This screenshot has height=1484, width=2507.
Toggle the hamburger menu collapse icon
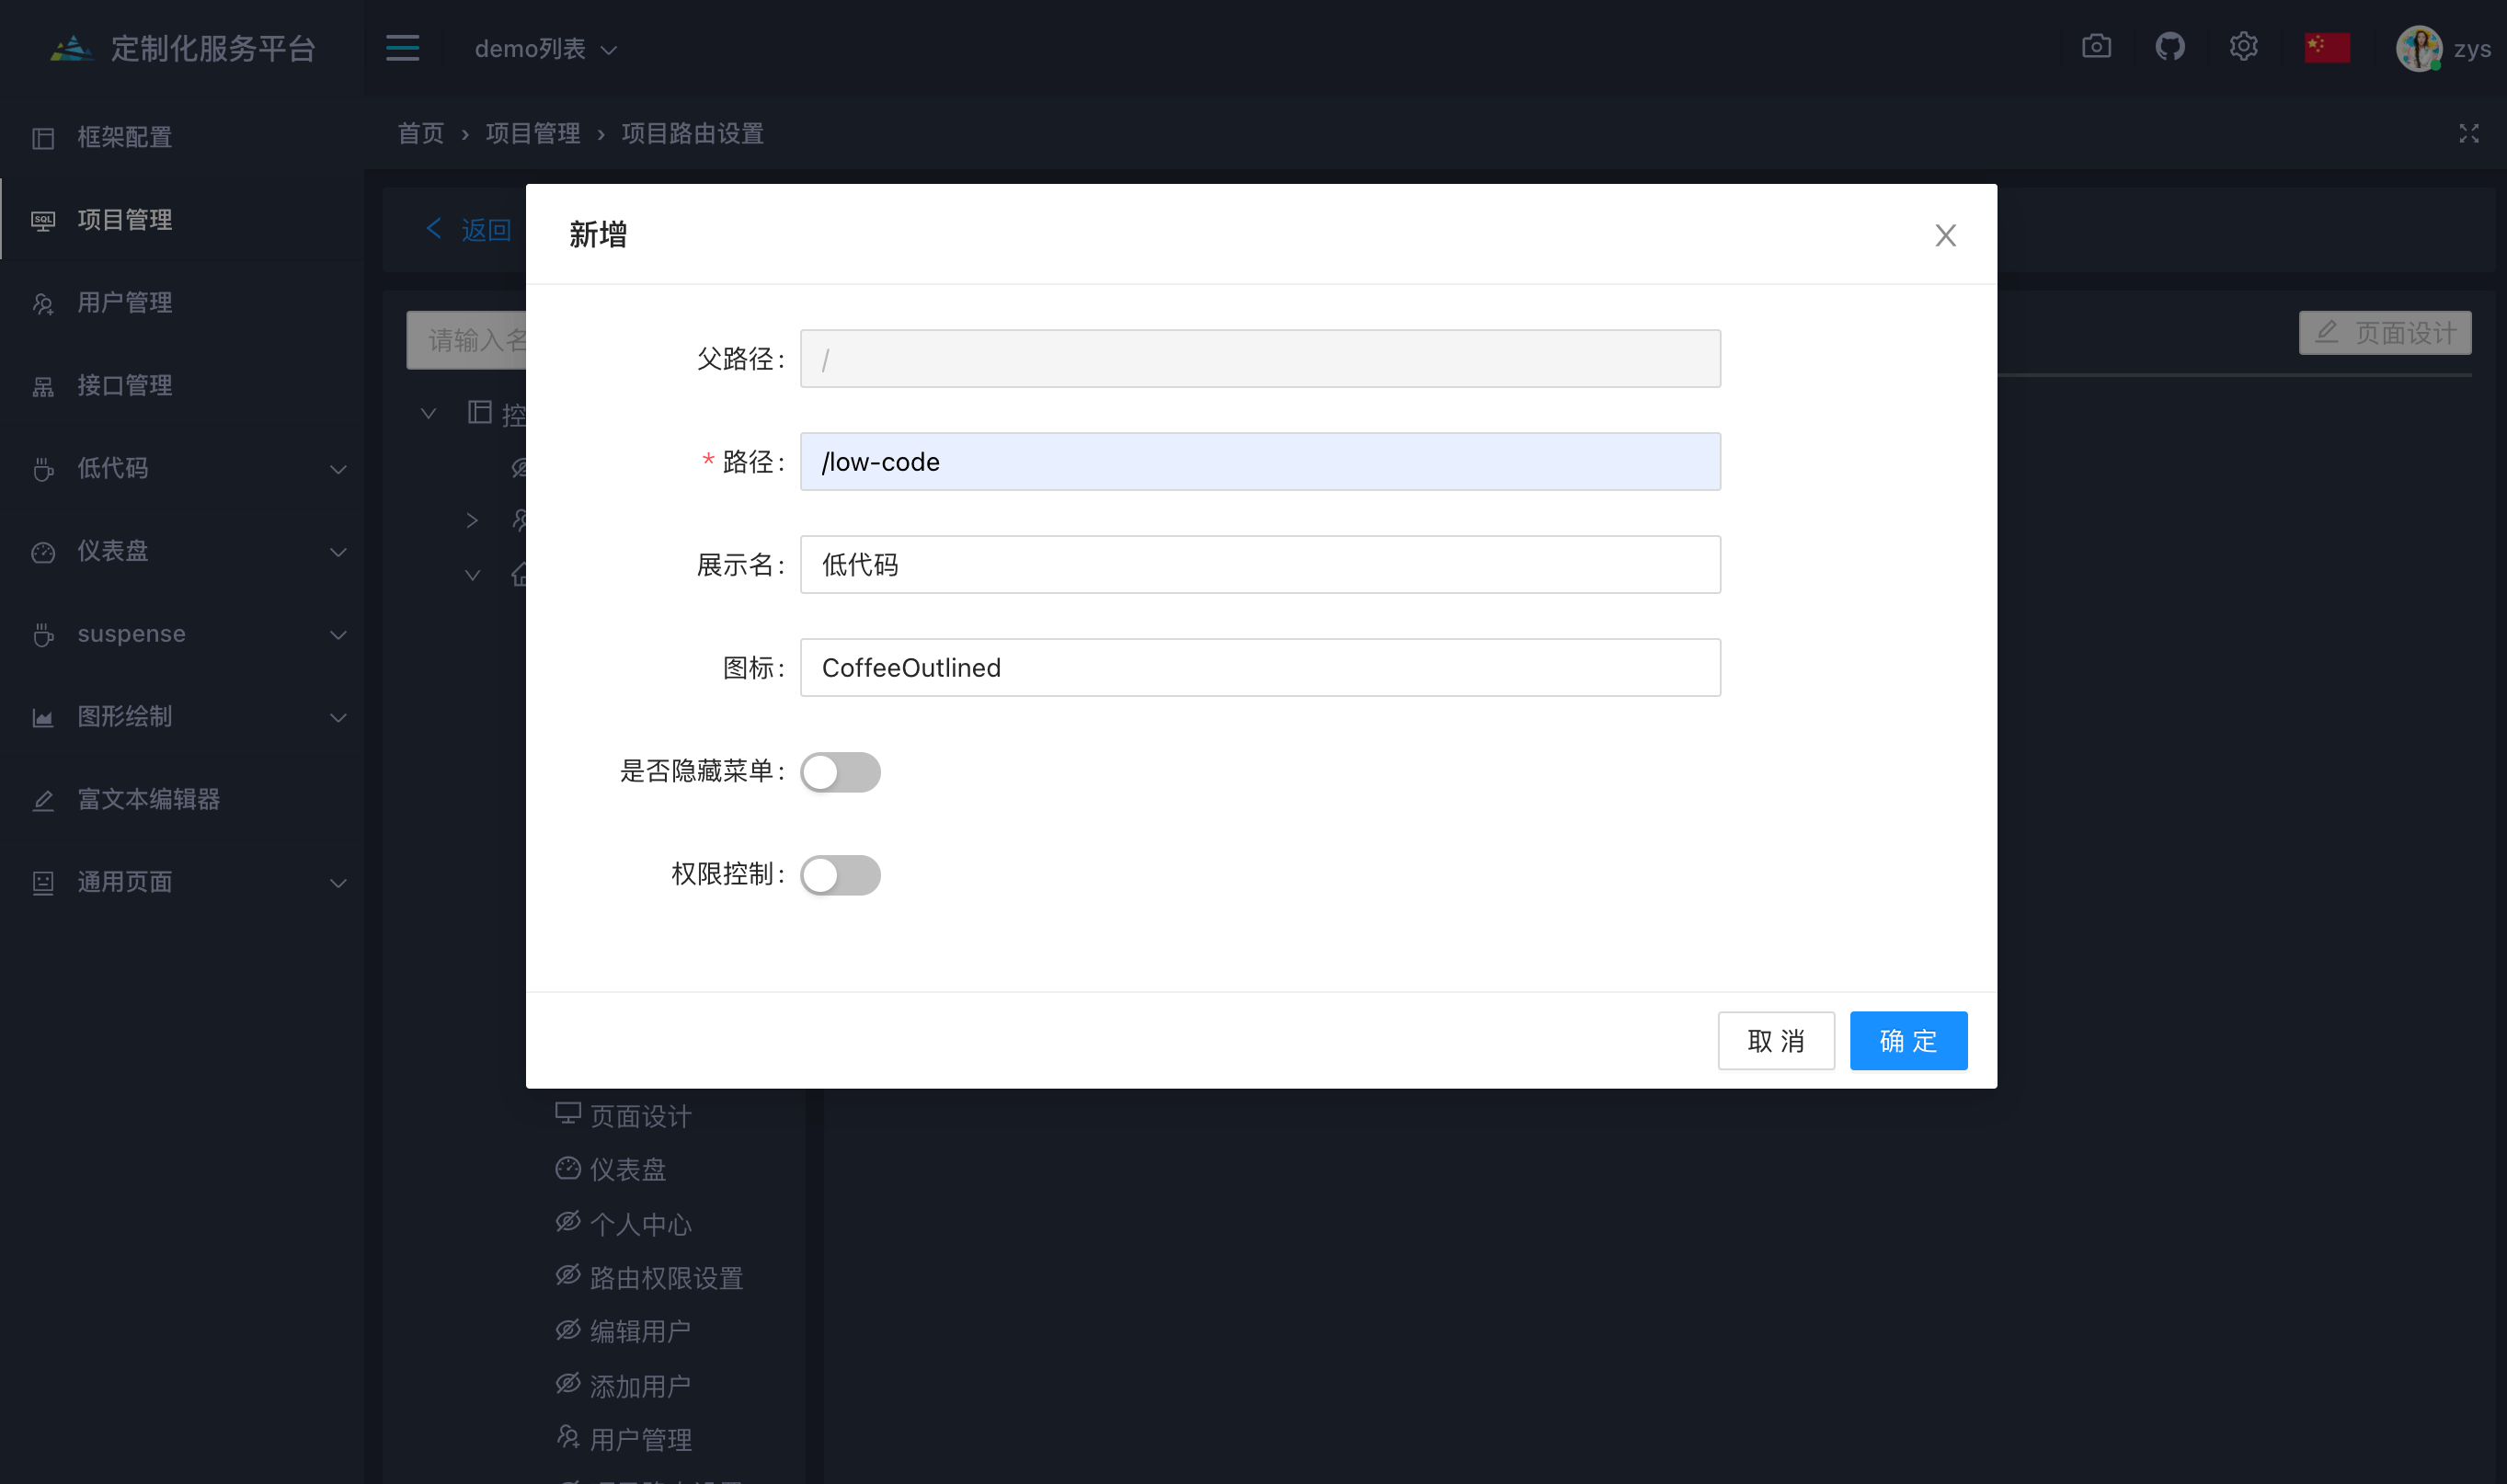click(x=402, y=48)
